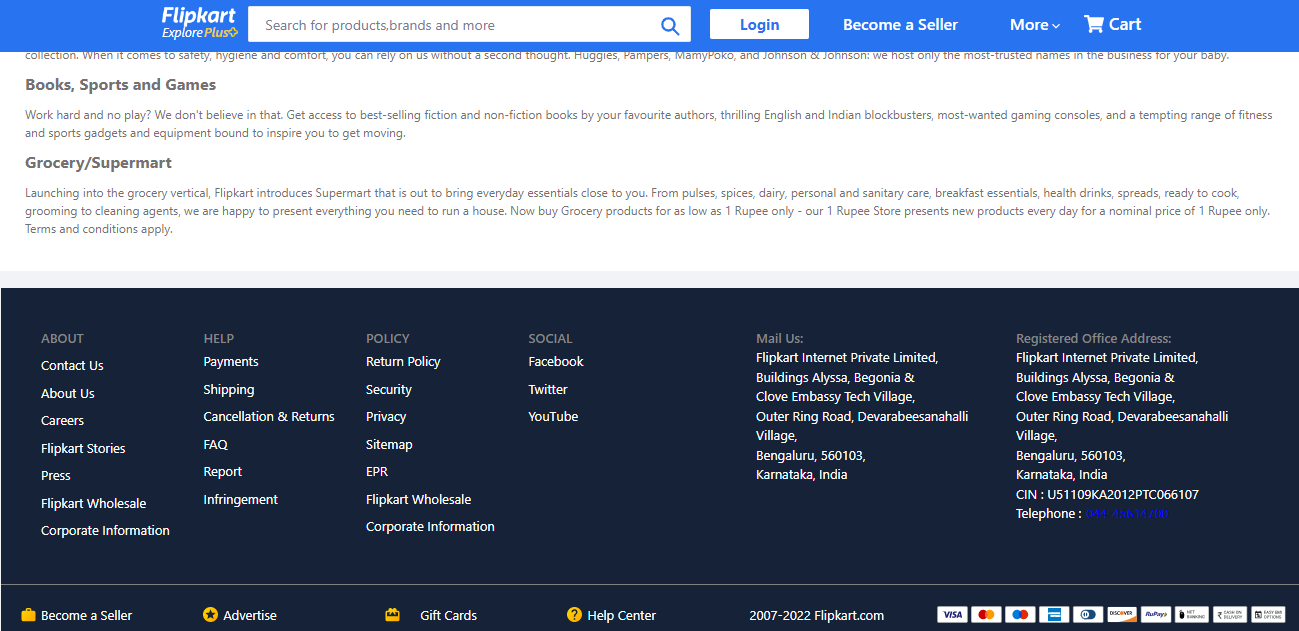The image size is (1299, 631).
Task: Open the Advertise footer link
Action: pos(250,616)
